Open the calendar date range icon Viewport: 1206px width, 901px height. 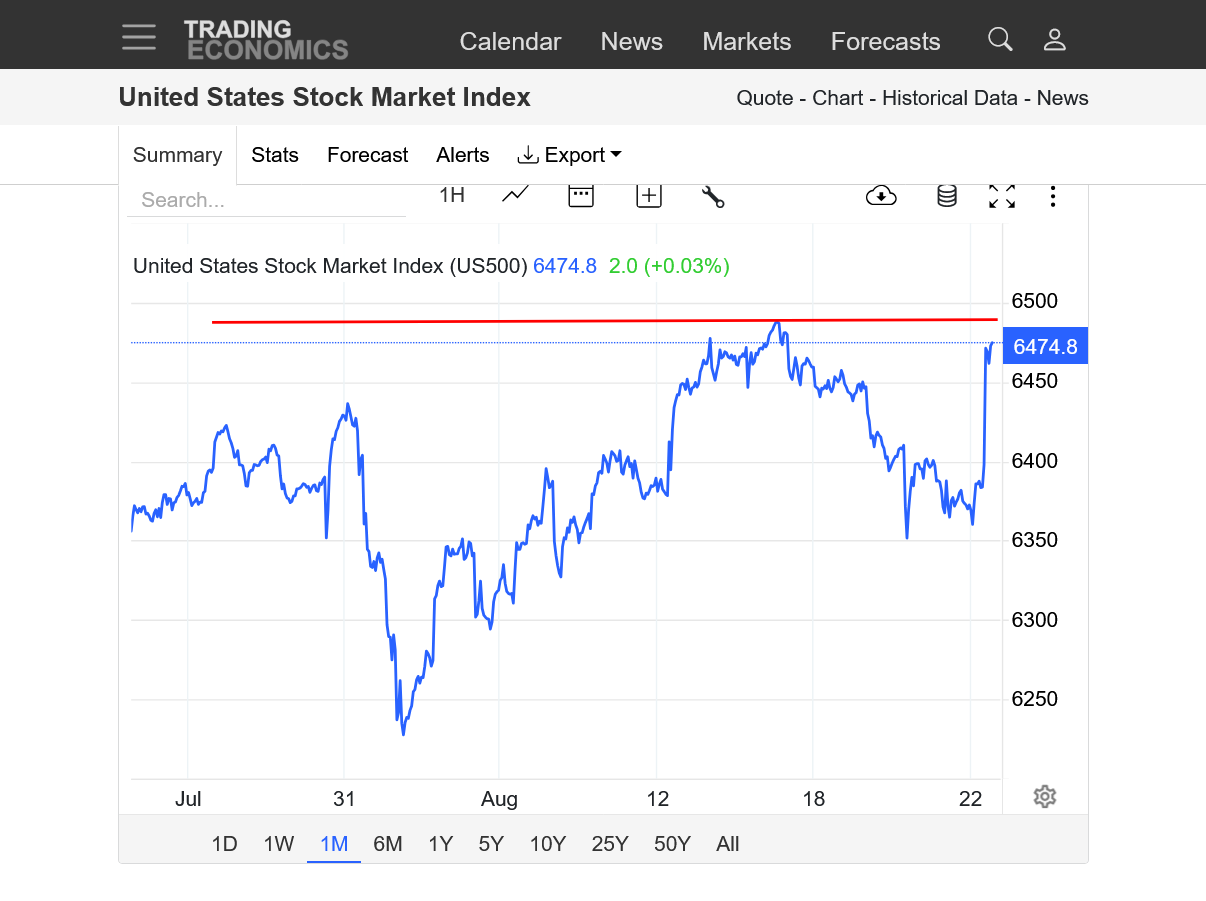click(581, 195)
